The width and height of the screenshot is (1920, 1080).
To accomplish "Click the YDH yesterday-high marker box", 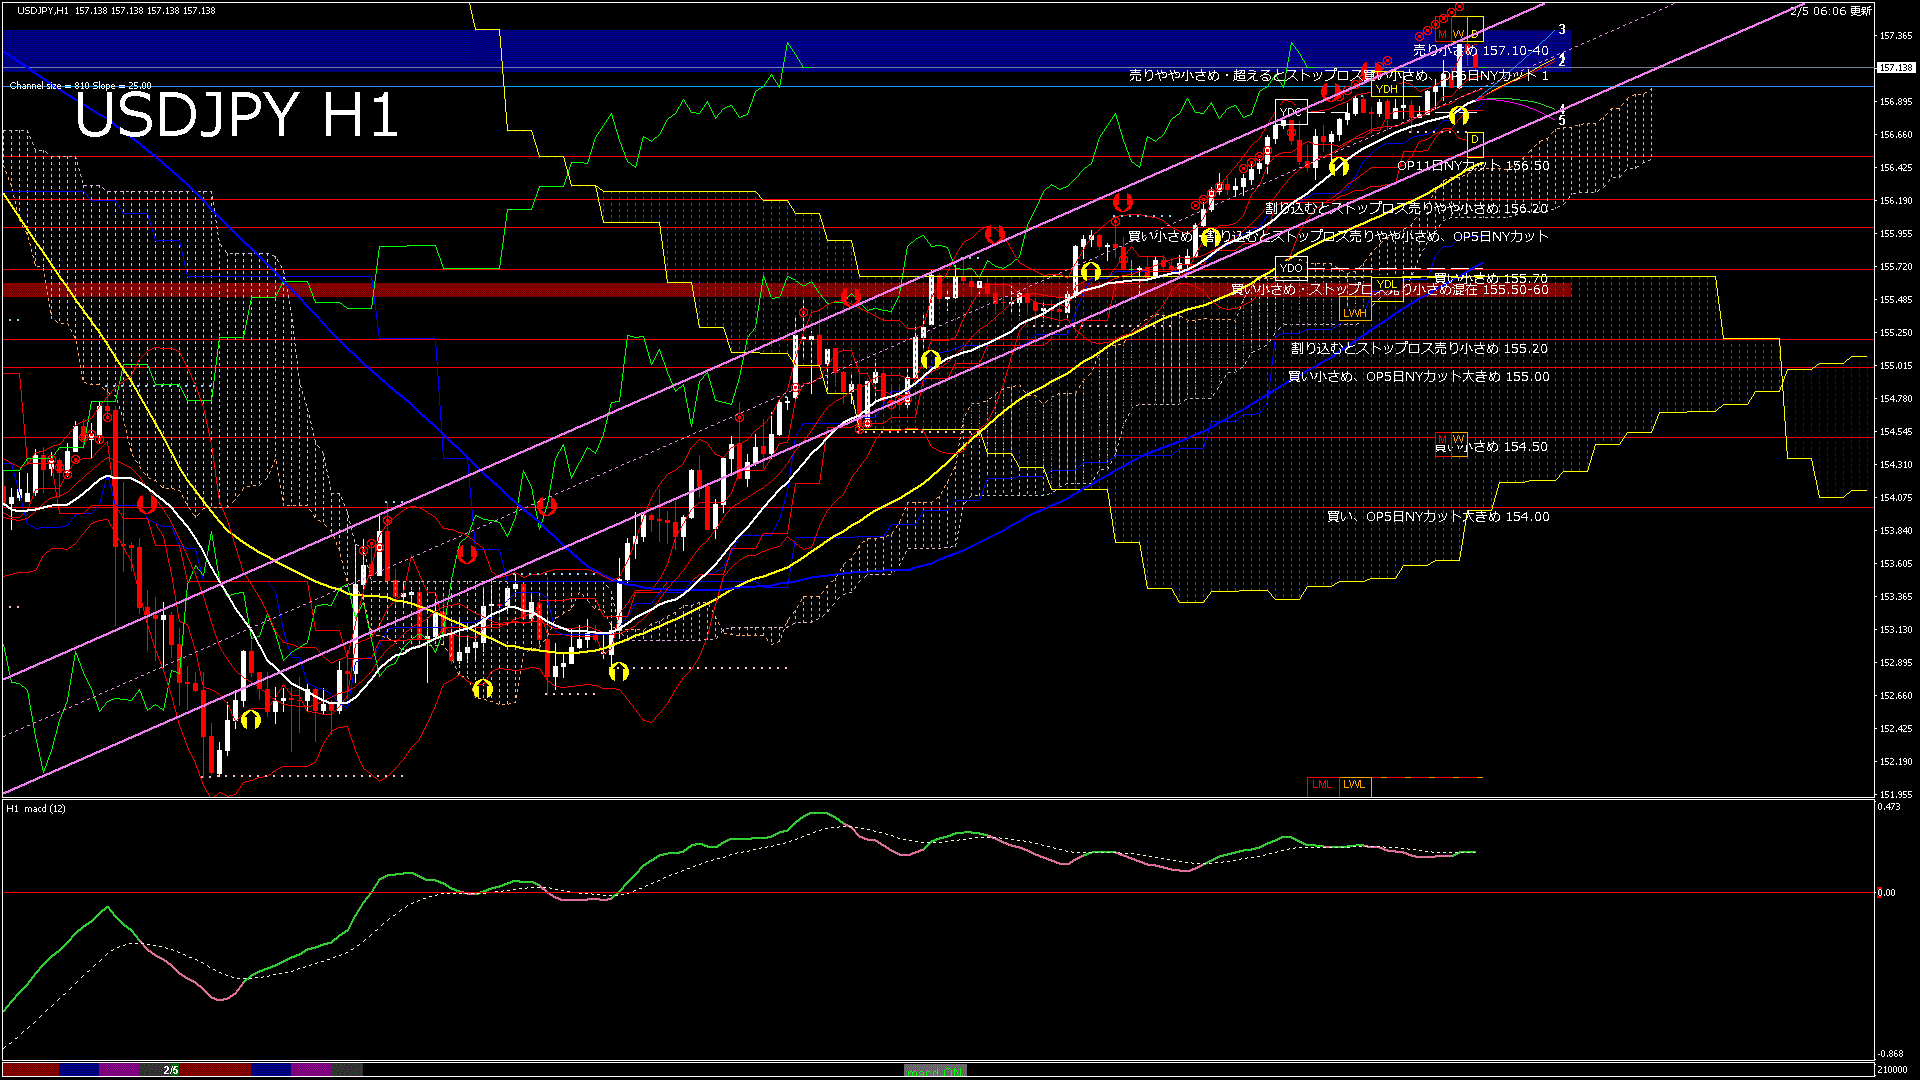I will (1386, 89).
